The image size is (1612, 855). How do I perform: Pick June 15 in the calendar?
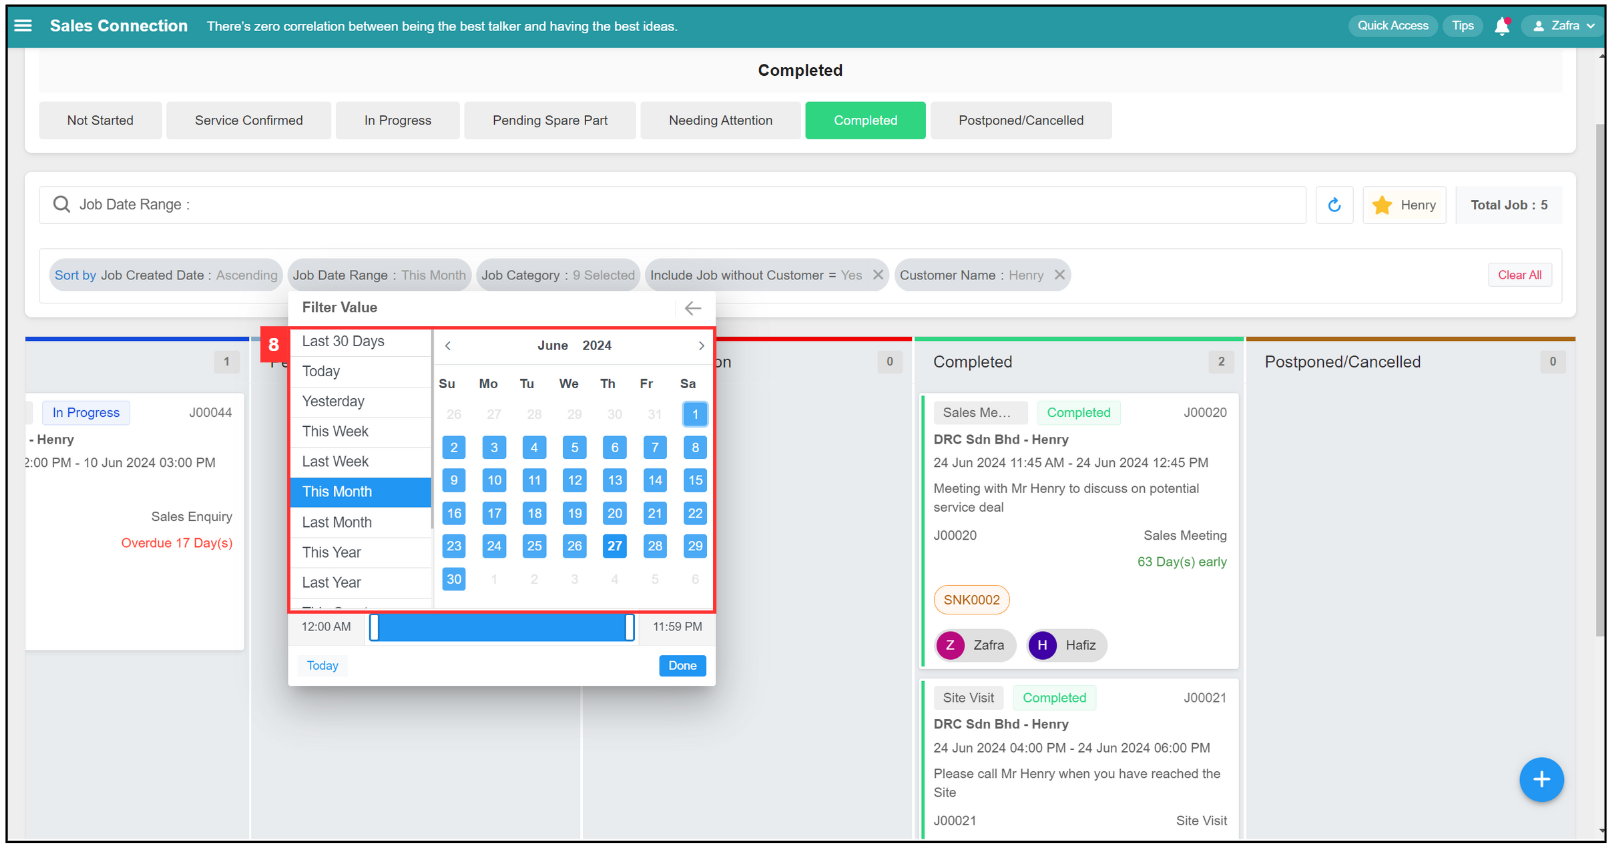(x=695, y=480)
